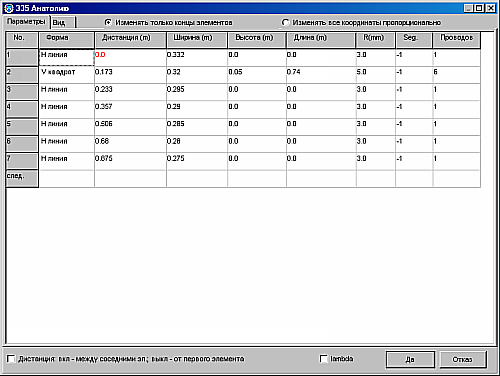The height and width of the screenshot is (376, 500).
Task: Switch to the Вид tab
Action: pyautogui.click(x=63, y=22)
